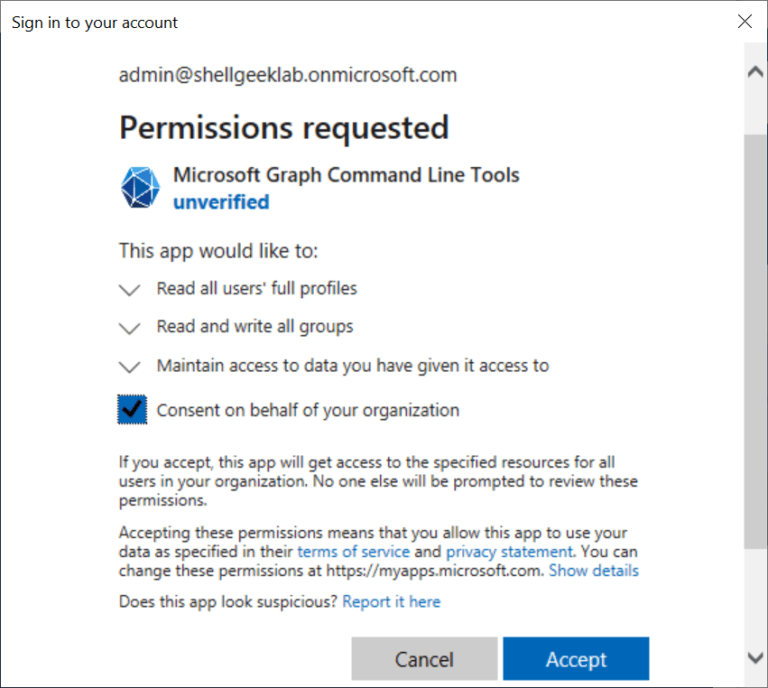Click the Read all users' full profiles text

pos(257,289)
